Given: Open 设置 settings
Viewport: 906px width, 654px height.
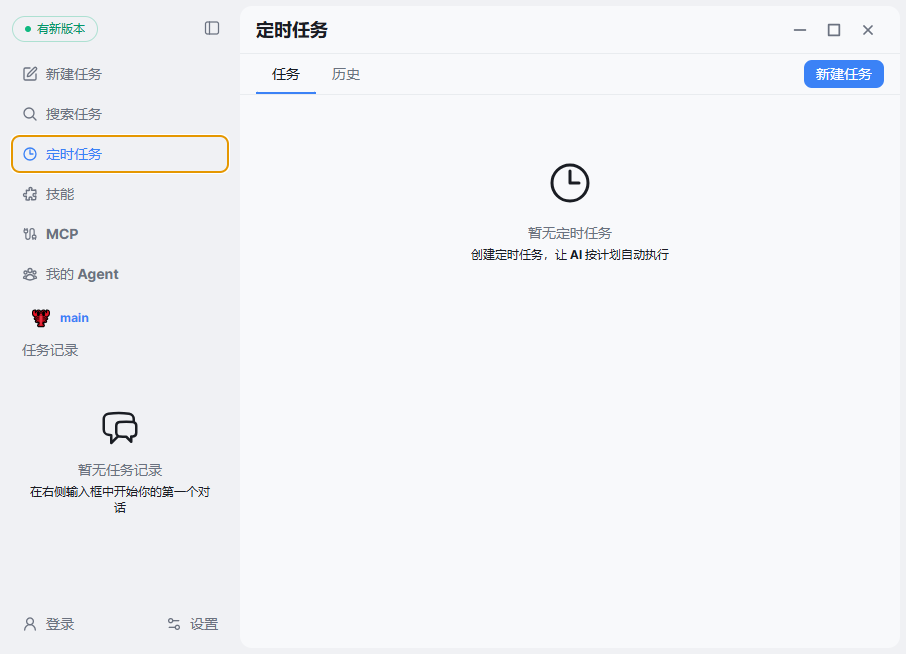Looking at the screenshot, I should [x=193, y=624].
